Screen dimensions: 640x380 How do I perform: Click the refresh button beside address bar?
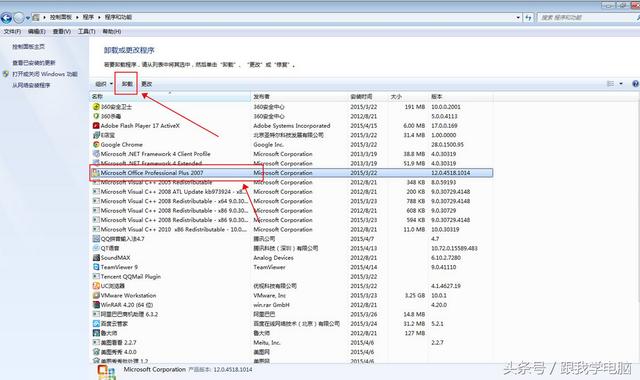529,17
